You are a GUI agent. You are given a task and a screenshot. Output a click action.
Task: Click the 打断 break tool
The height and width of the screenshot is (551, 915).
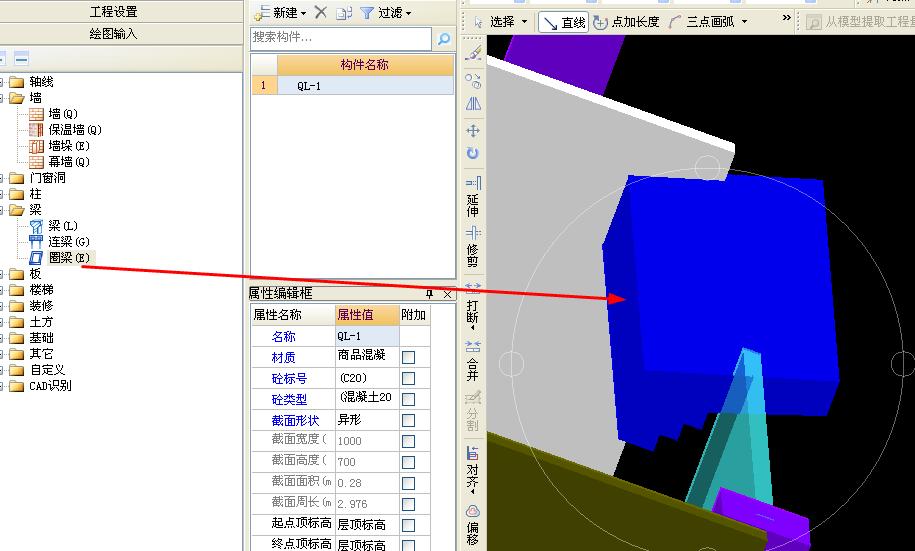tap(473, 305)
